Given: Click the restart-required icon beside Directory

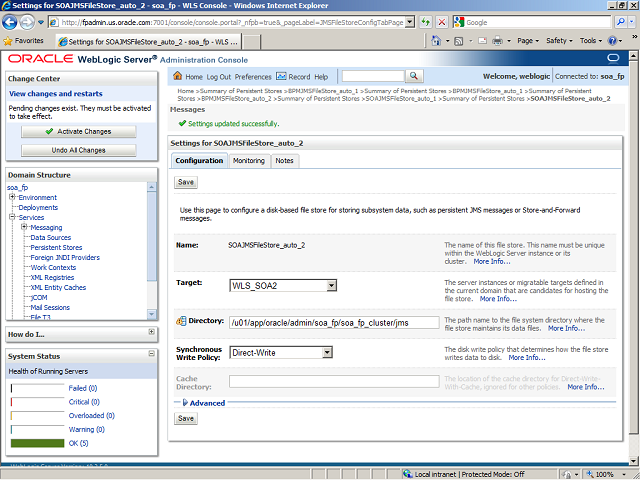Looking at the screenshot, I should tap(181, 321).
